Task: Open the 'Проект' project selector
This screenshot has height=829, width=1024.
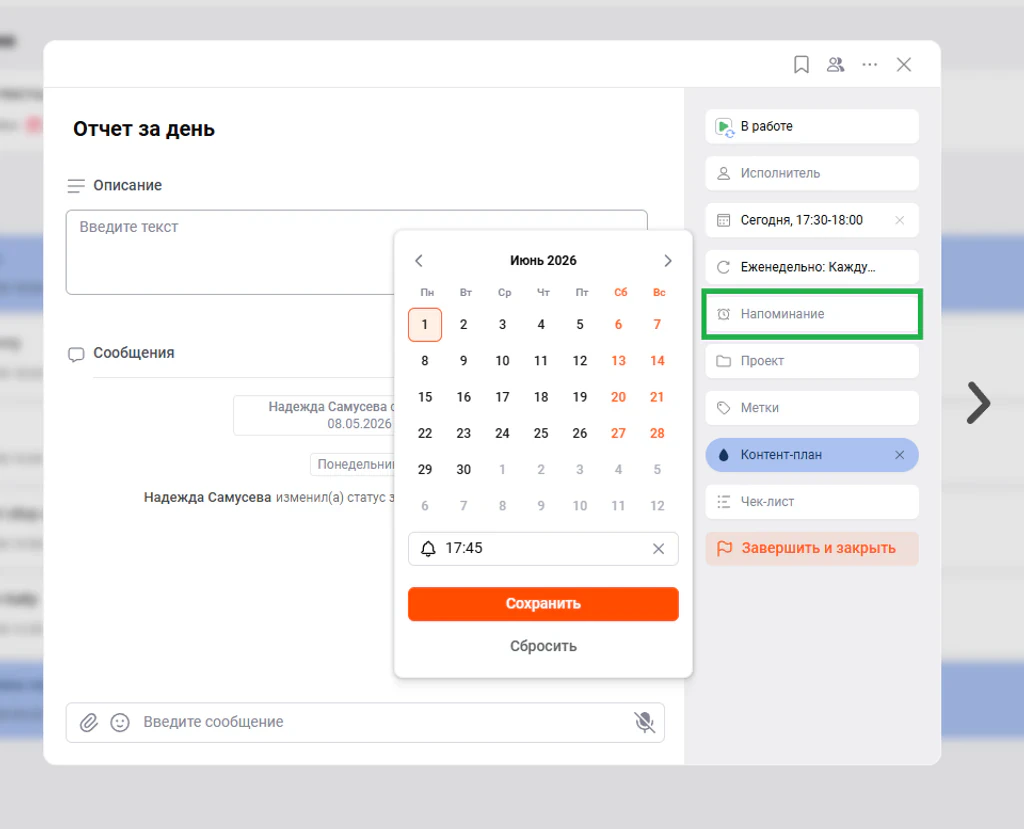Action: coord(812,361)
